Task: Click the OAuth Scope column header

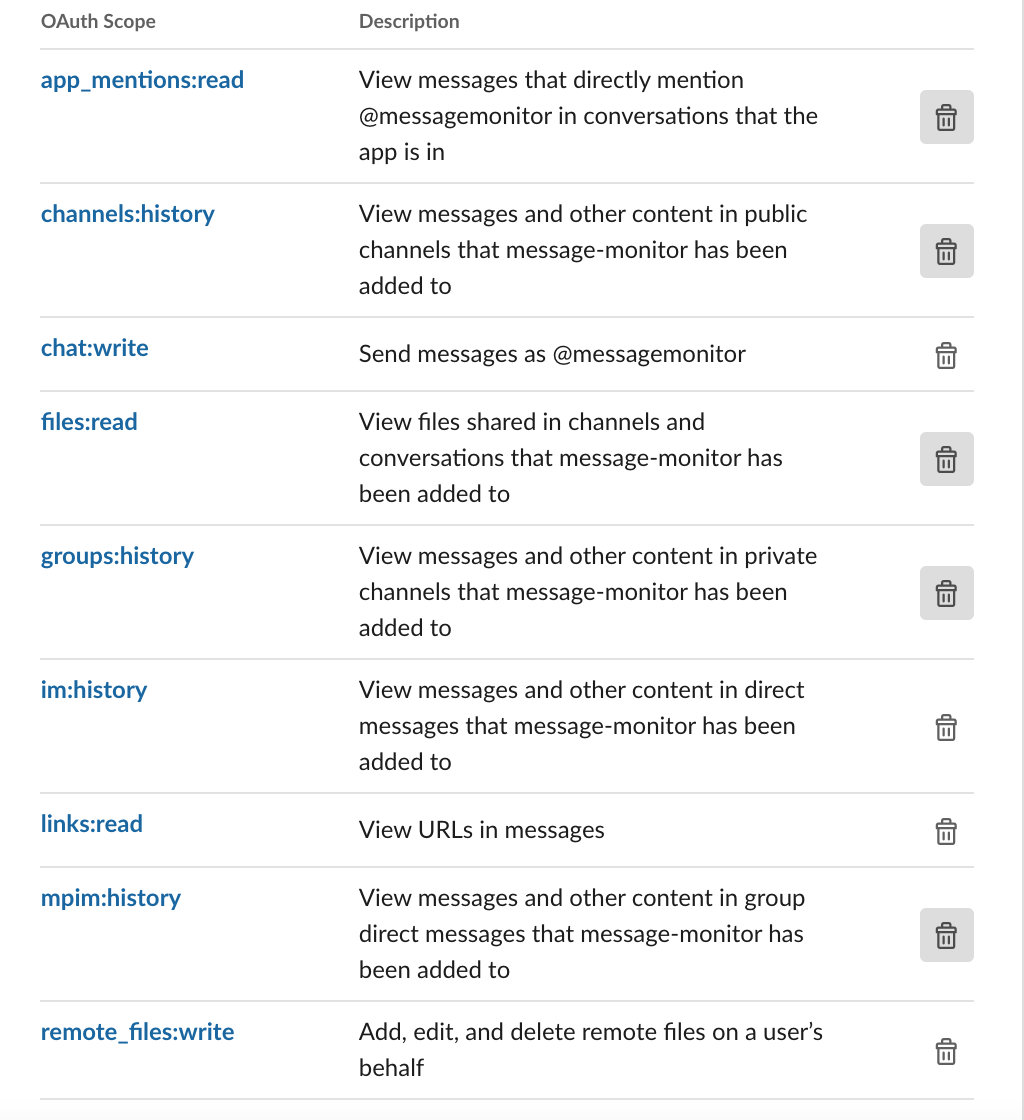Action: 98,21
